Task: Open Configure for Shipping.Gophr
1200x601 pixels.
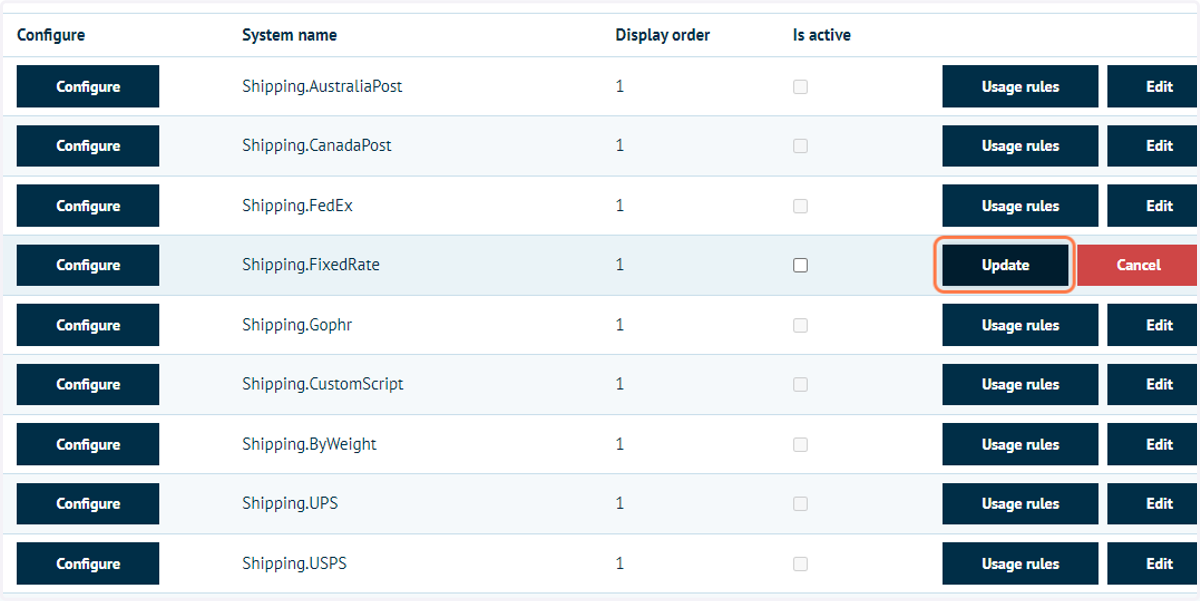Action: (88, 325)
